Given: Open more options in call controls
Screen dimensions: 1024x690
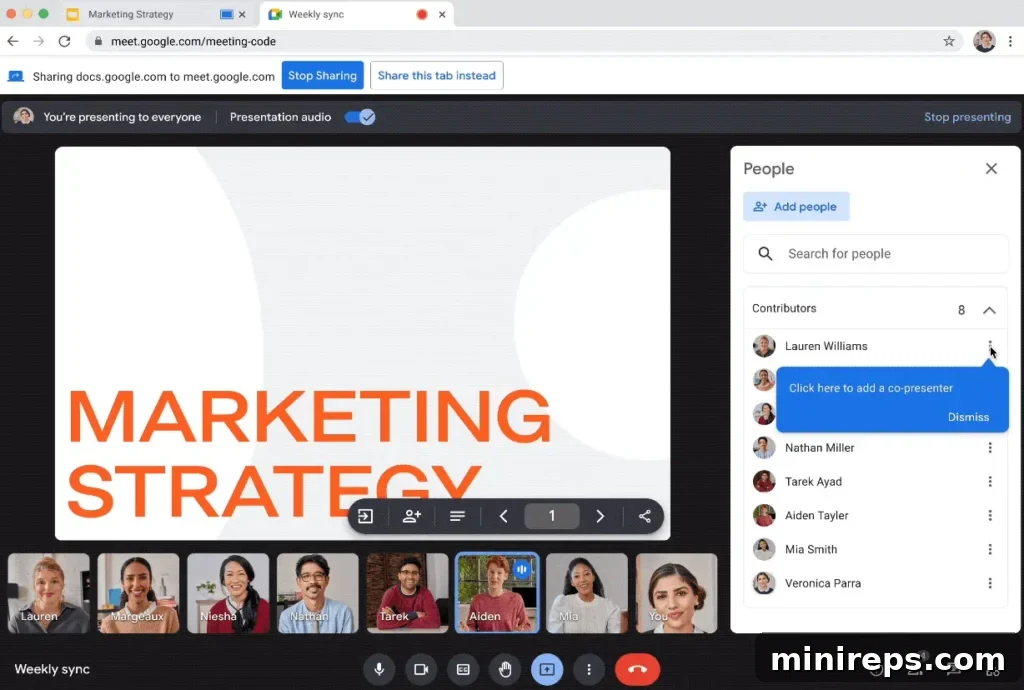Looking at the screenshot, I should click(589, 669).
